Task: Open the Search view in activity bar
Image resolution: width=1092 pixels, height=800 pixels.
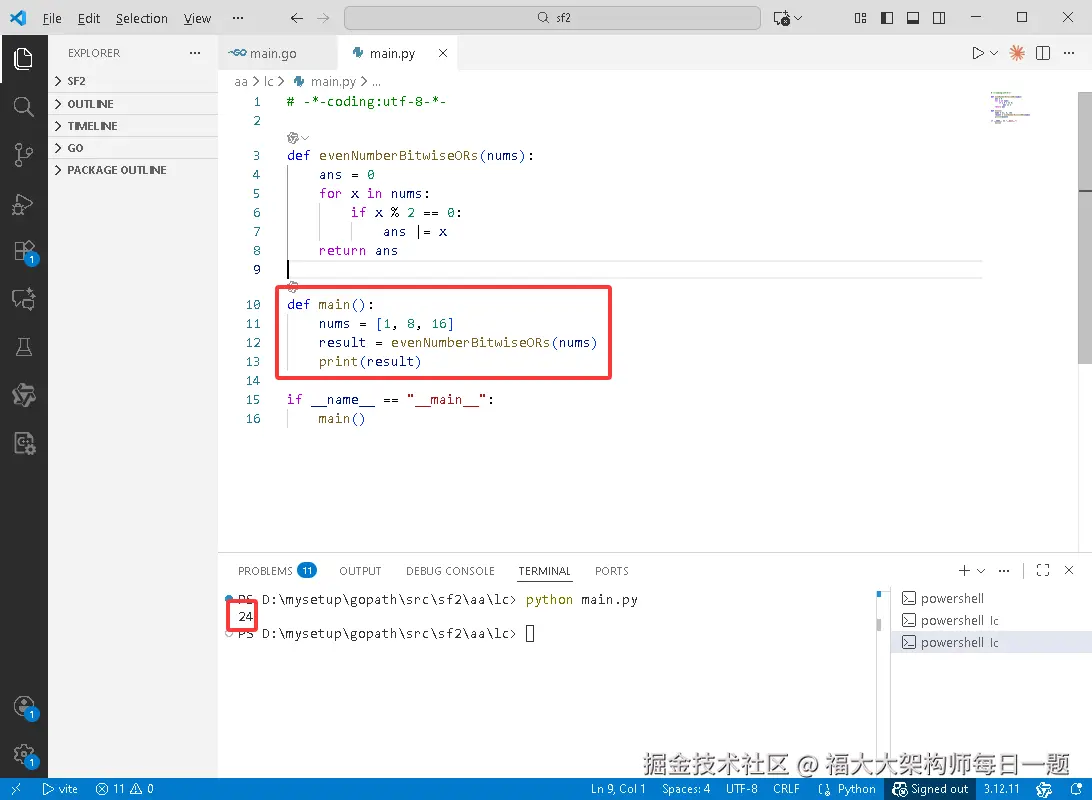Action: 24,107
